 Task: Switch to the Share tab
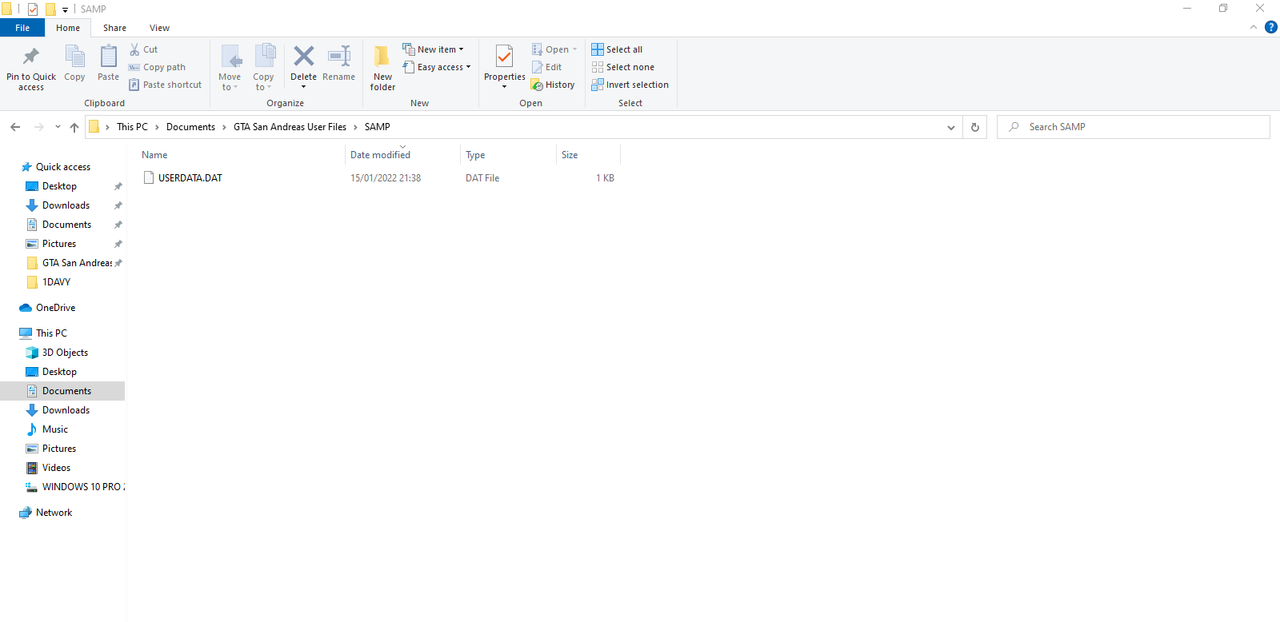[114, 28]
